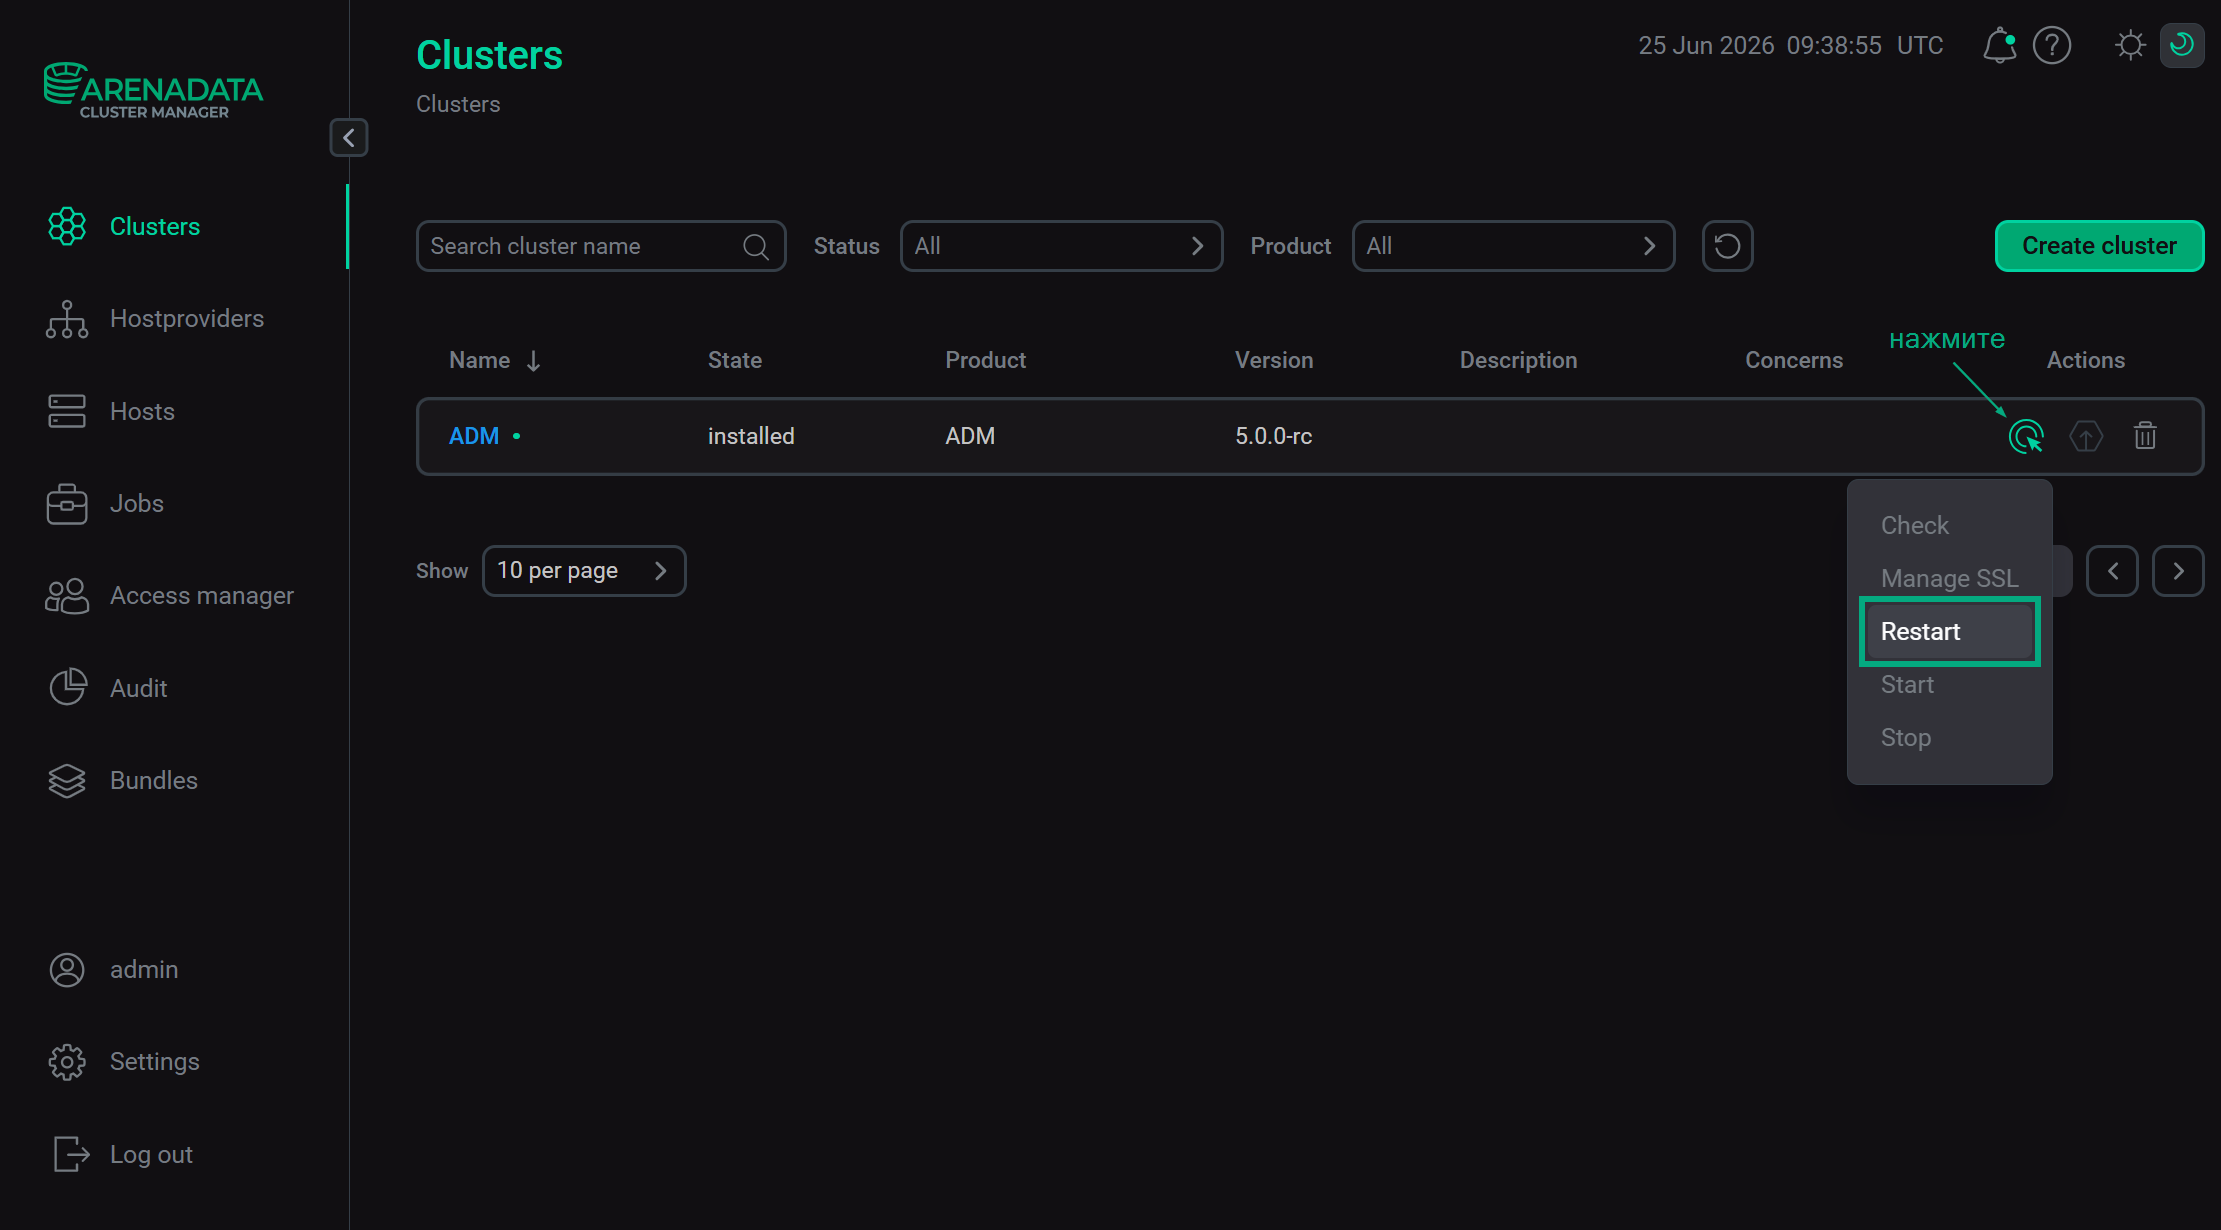Screen dimensions: 2221x1230
Task: Go to next page arrow
Action: click(x=2178, y=571)
